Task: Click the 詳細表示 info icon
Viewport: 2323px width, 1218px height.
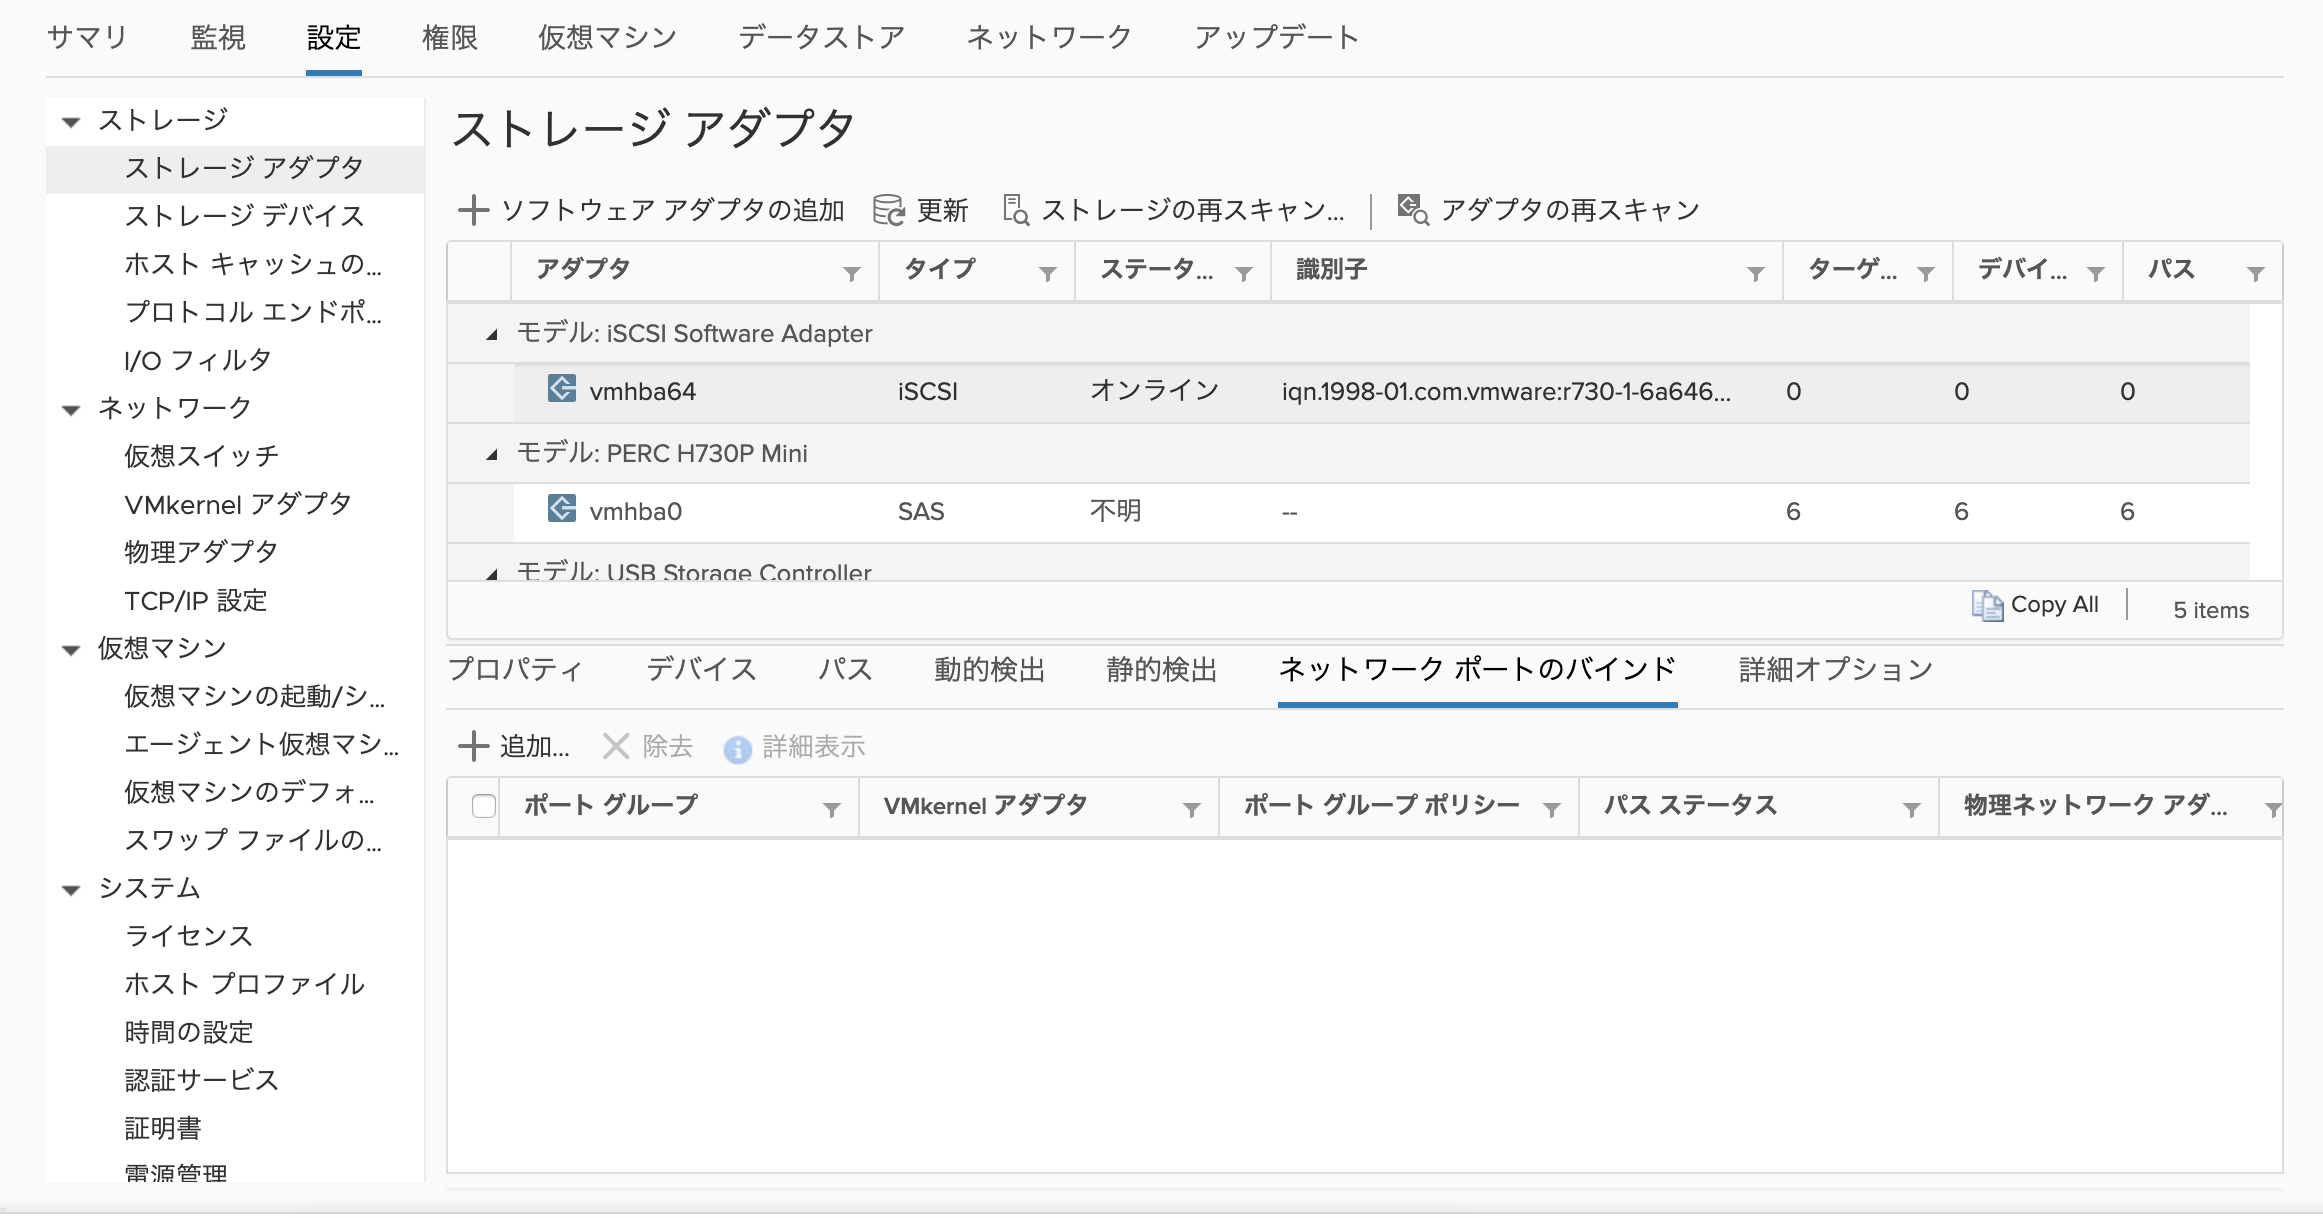Action: point(737,749)
